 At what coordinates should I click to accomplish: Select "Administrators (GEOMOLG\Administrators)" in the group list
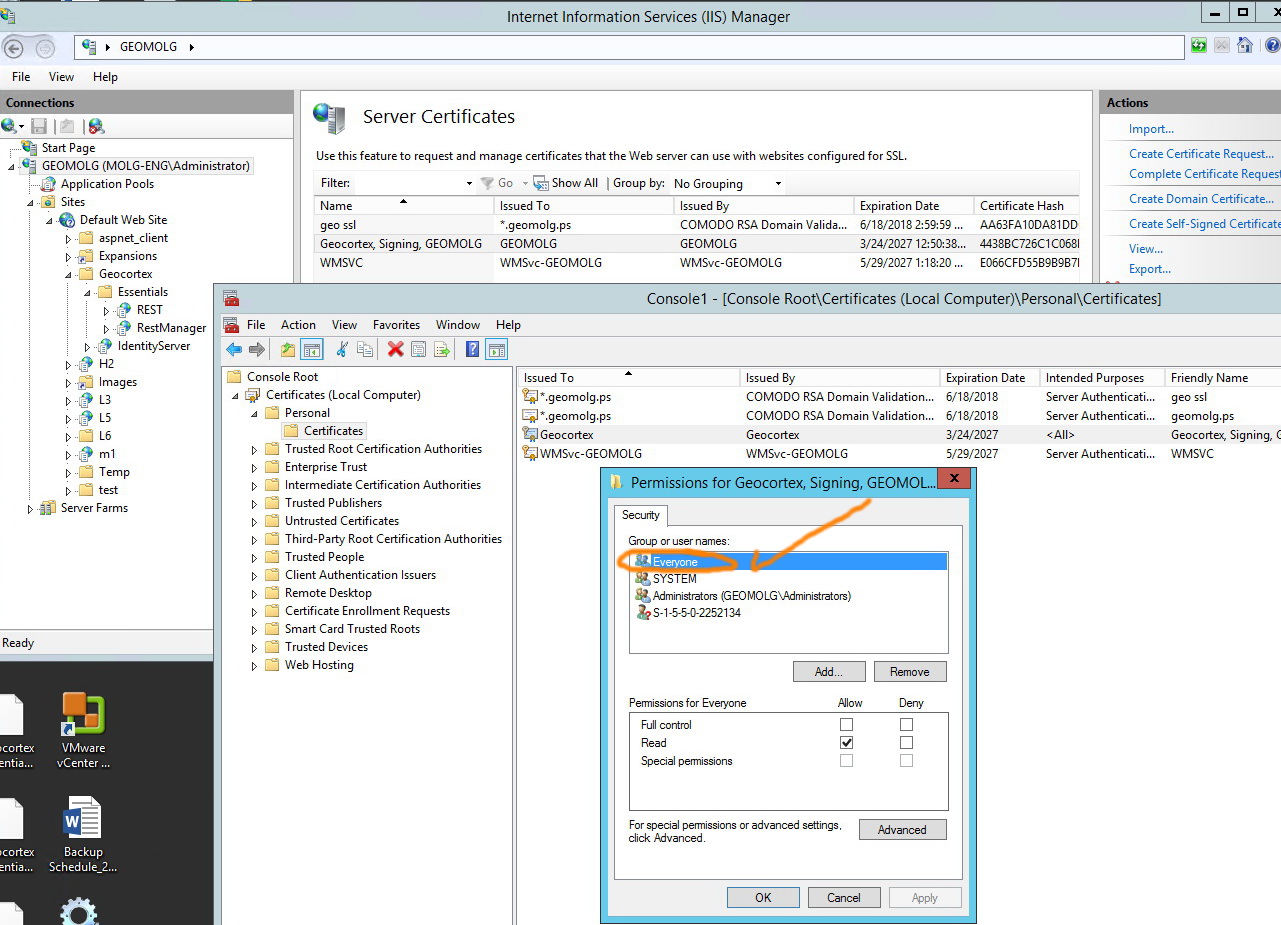[x=752, y=596]
